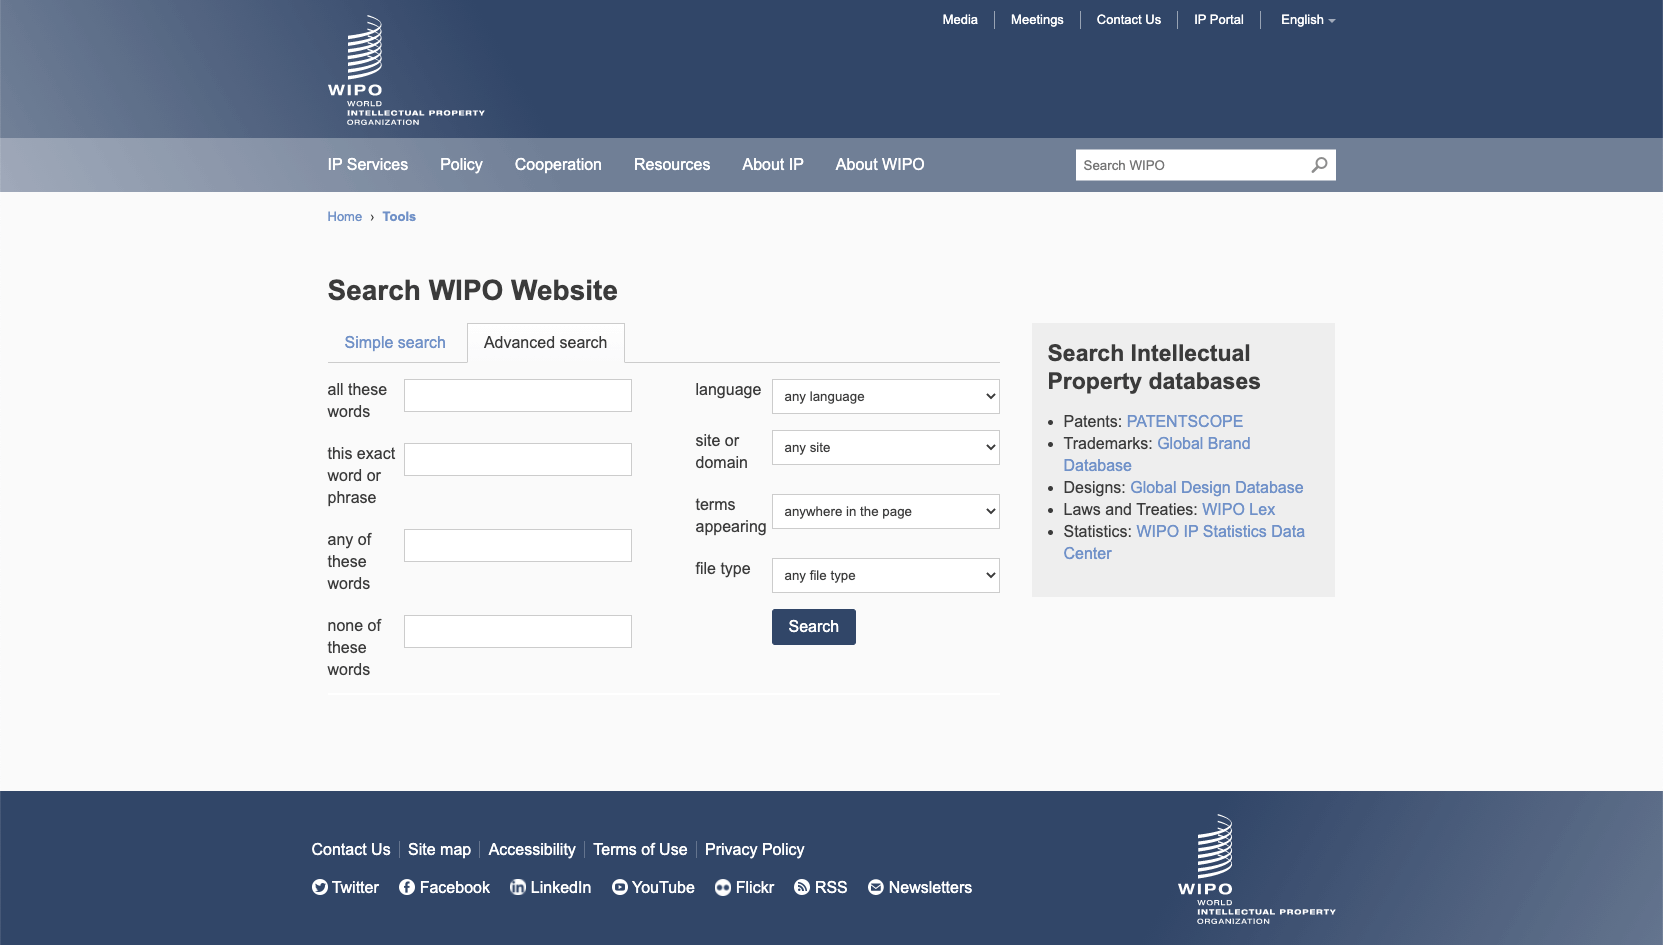Click the Facebook icon in footer
The image size is (1663, 945).
(407, 887)
